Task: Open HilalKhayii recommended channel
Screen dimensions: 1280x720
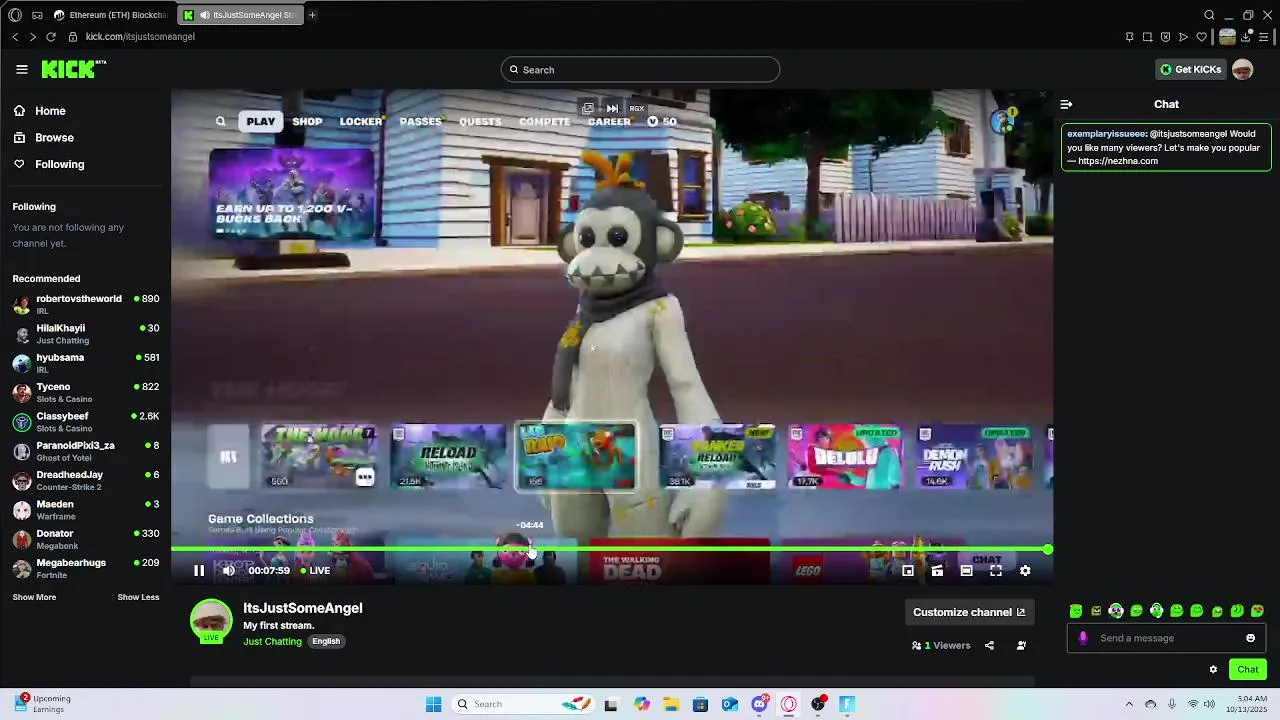Action: (x=85, y=333)
